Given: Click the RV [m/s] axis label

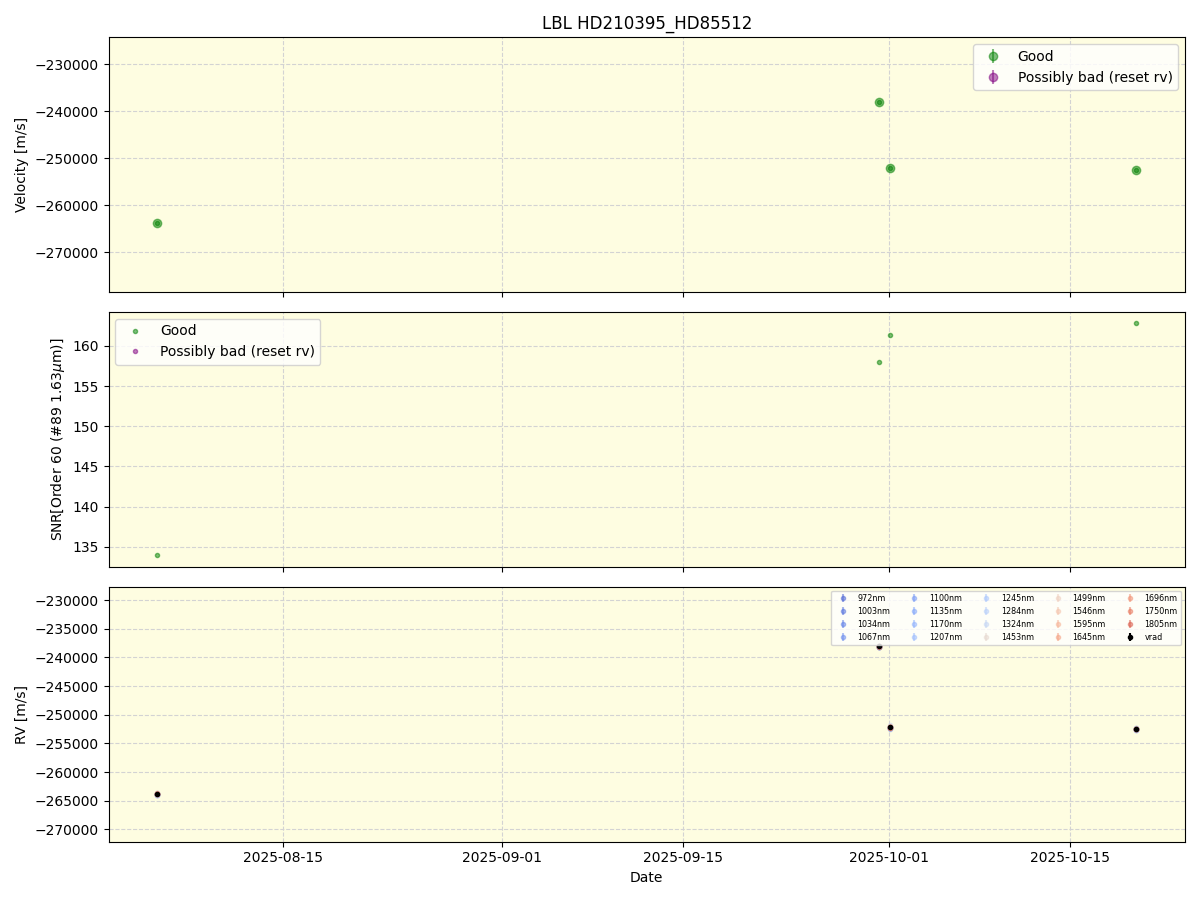Looking at the screenshot, I should pyautogui.click(x=21, y=714).
